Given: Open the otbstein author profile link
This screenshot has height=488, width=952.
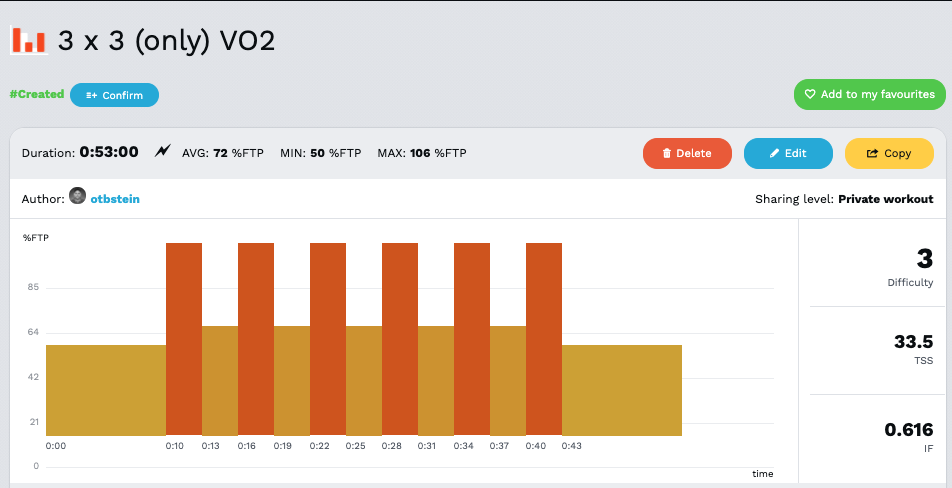Looking at the screenshot, I should point(115,199).
